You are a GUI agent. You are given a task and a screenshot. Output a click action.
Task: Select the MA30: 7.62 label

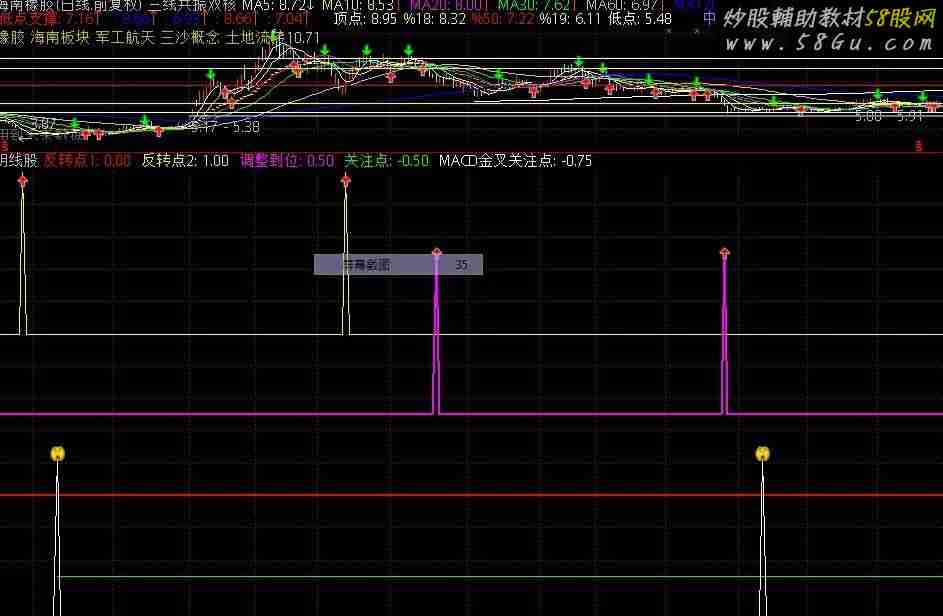[x=538, y=5]
